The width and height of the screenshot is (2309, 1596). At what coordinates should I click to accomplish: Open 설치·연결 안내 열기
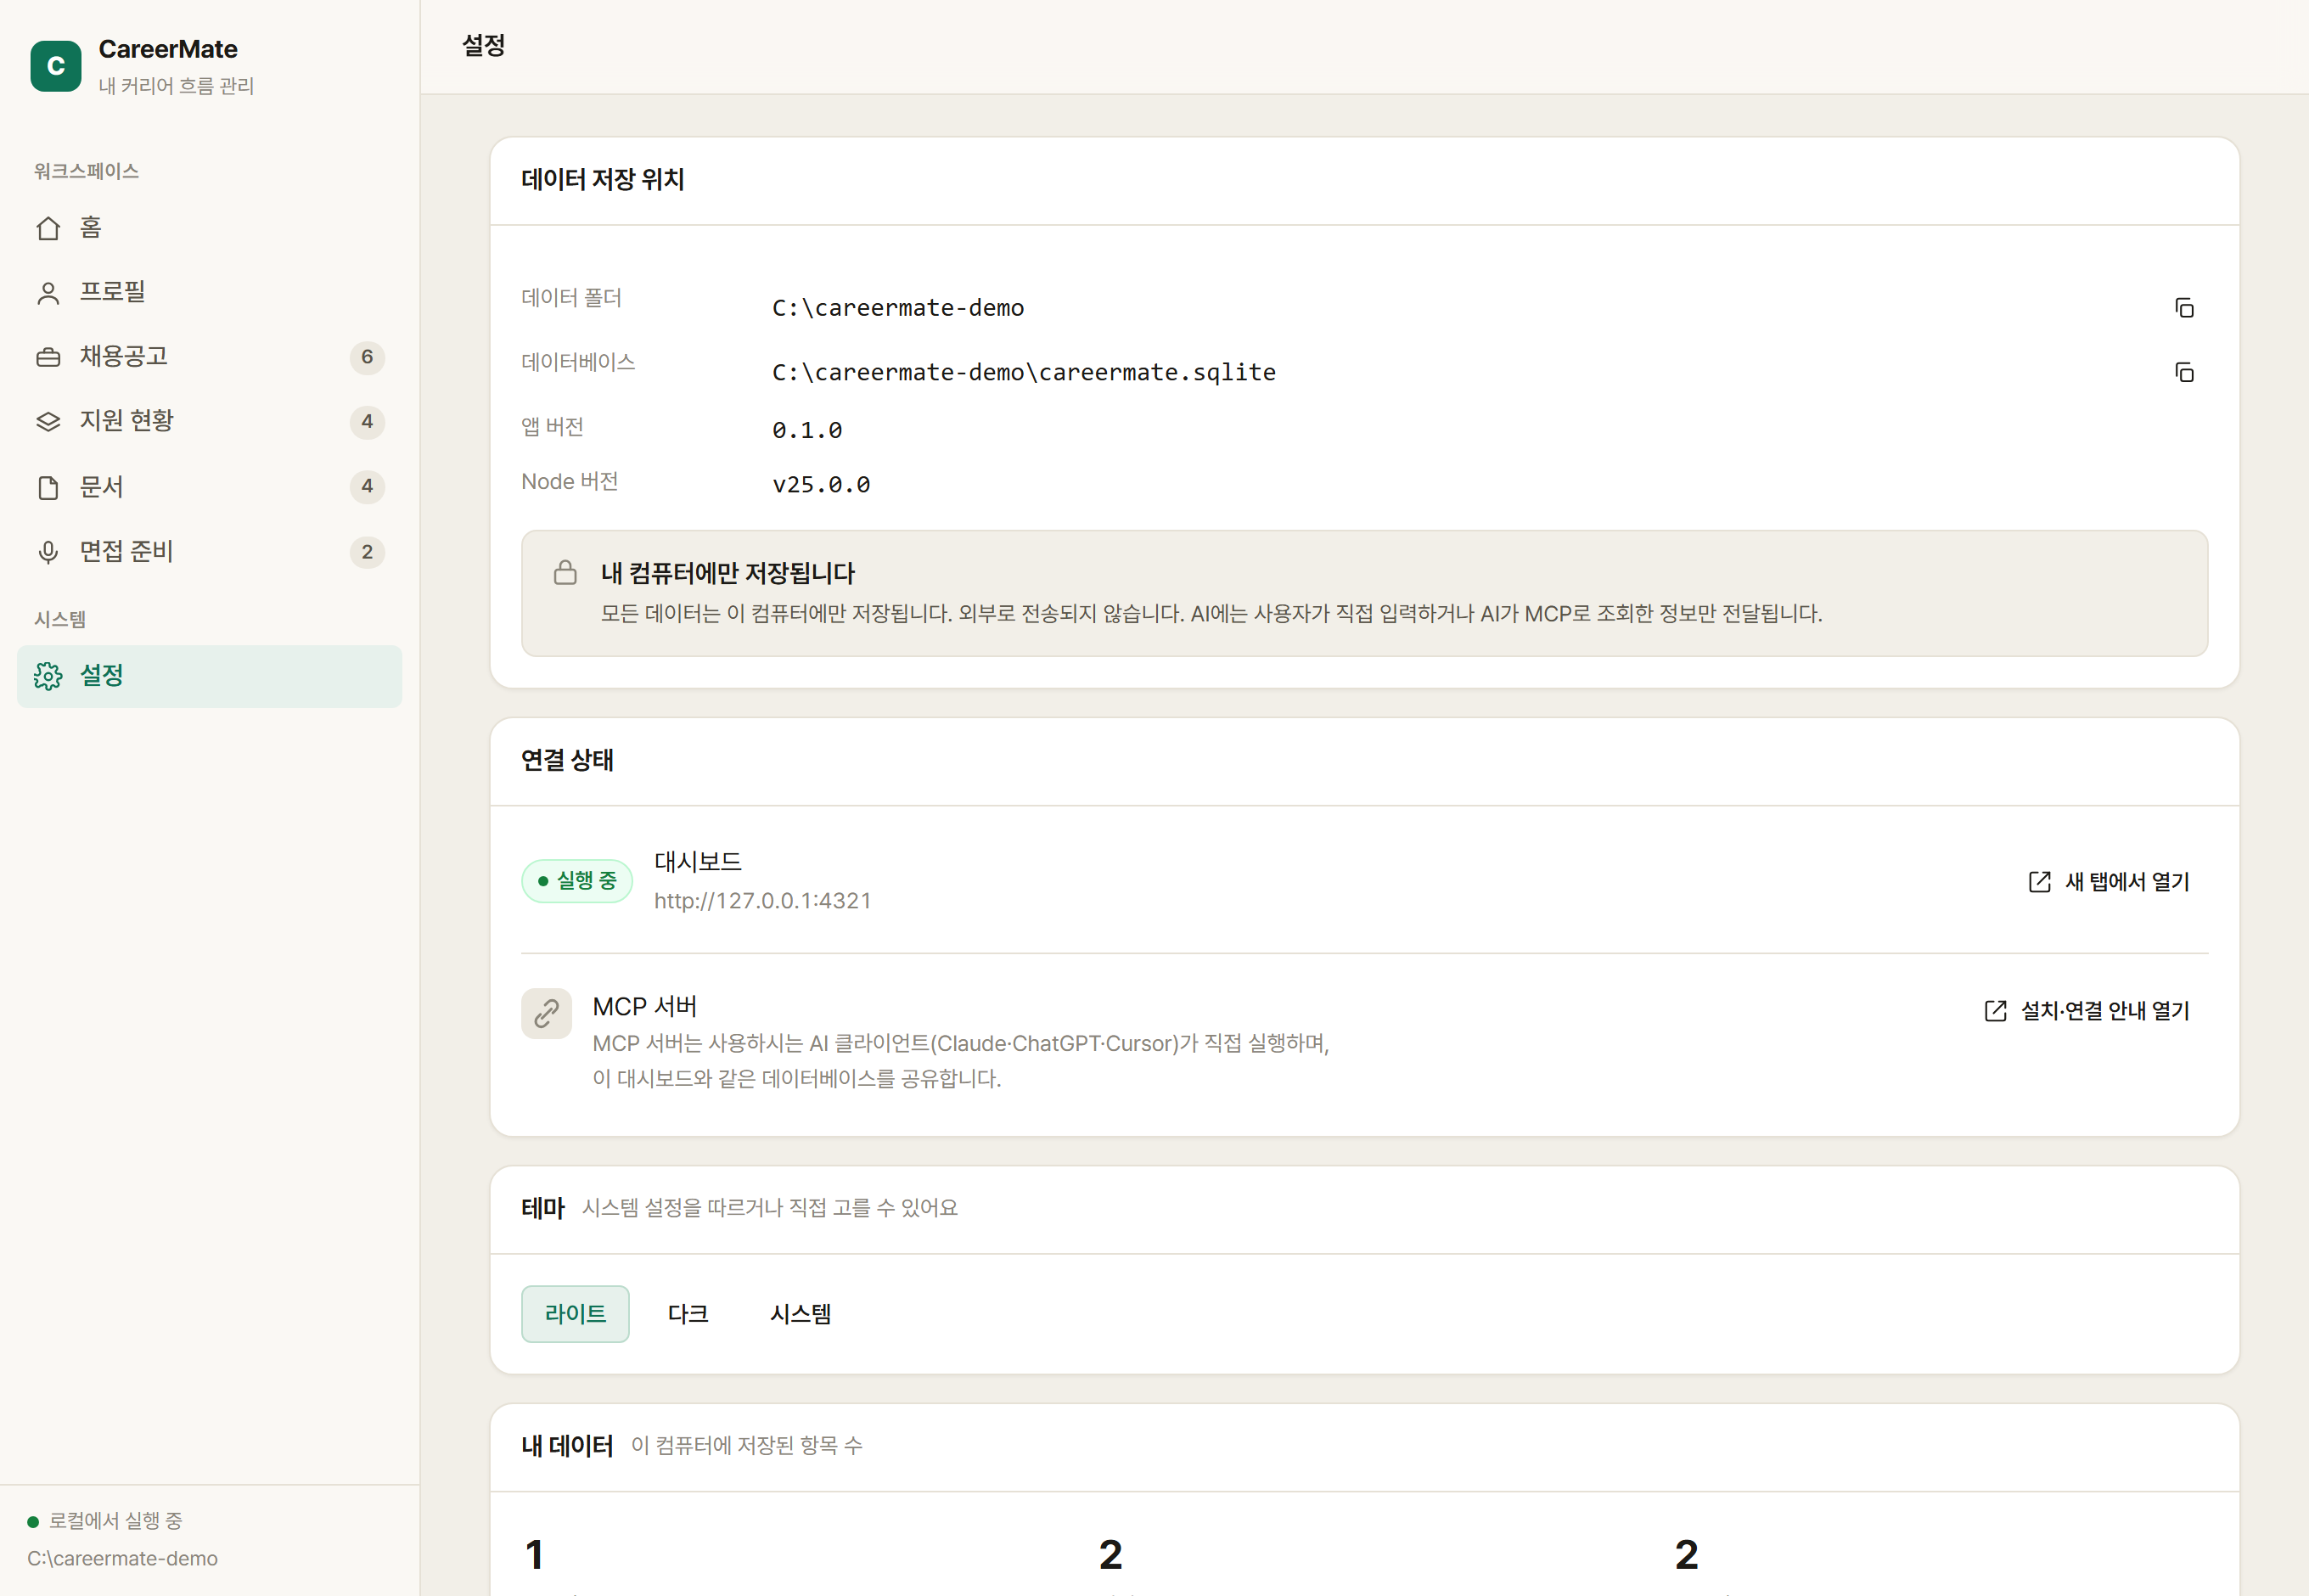[x=2087, y=1011]
